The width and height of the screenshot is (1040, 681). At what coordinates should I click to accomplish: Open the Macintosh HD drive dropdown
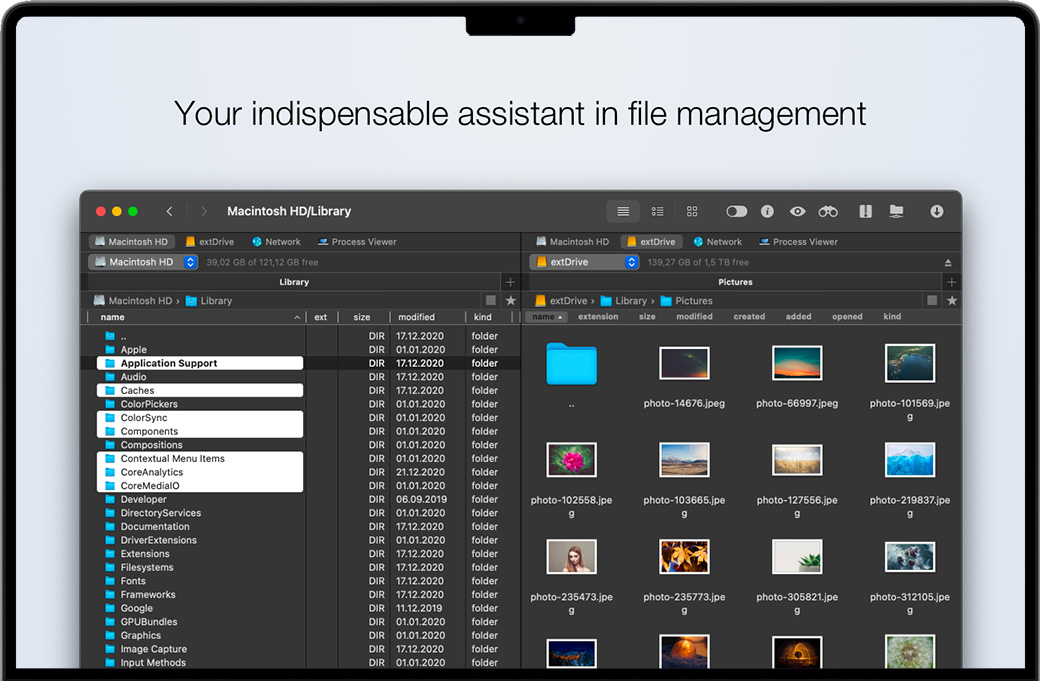click(x=192, y=262)
